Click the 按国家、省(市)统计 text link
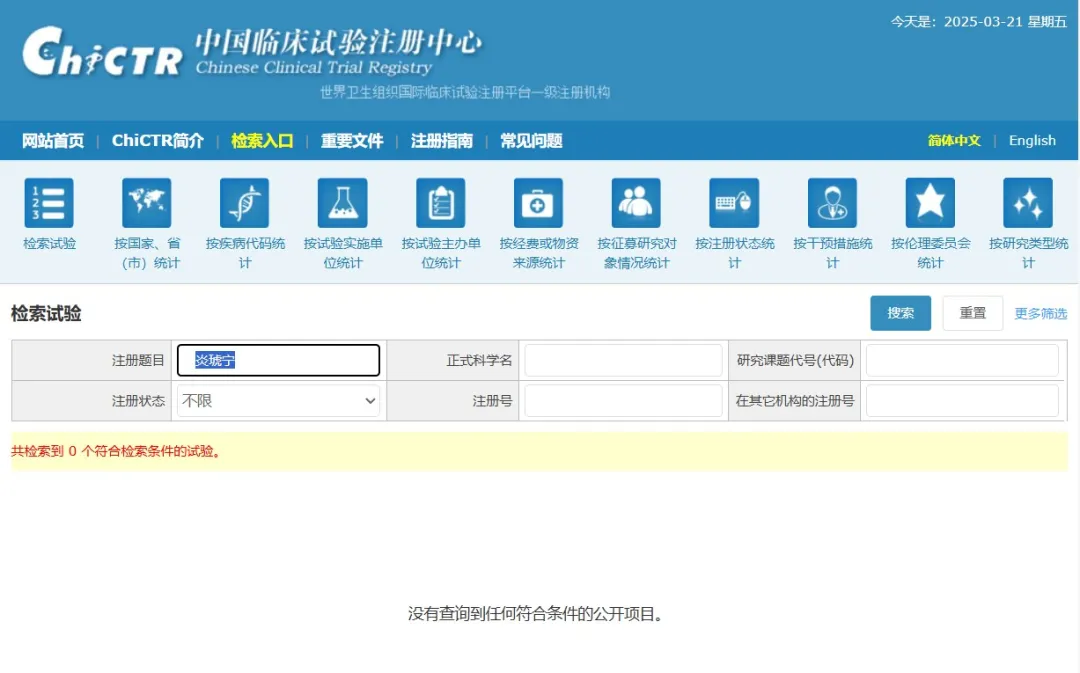1080x673 pixels. tap(147, 253)
